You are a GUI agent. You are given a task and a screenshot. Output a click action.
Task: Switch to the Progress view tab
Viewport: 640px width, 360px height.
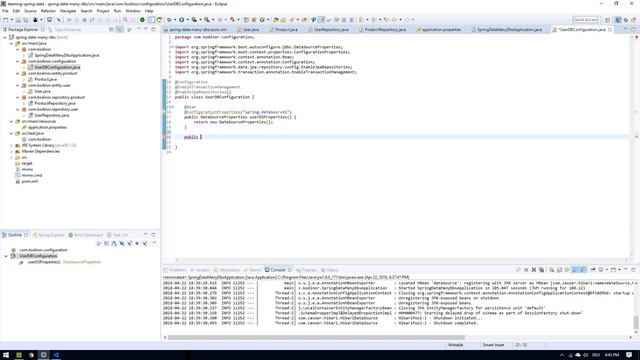[x=306, y=270]
